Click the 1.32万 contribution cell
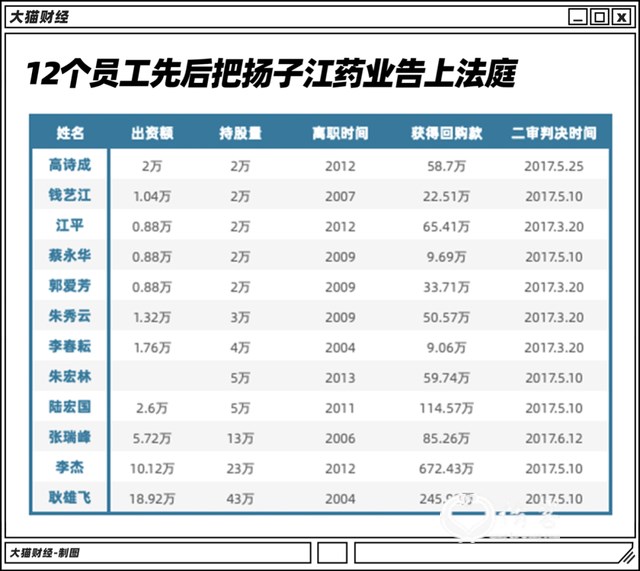640x571 pixels. pyautogui.click(x=152, y=318)
